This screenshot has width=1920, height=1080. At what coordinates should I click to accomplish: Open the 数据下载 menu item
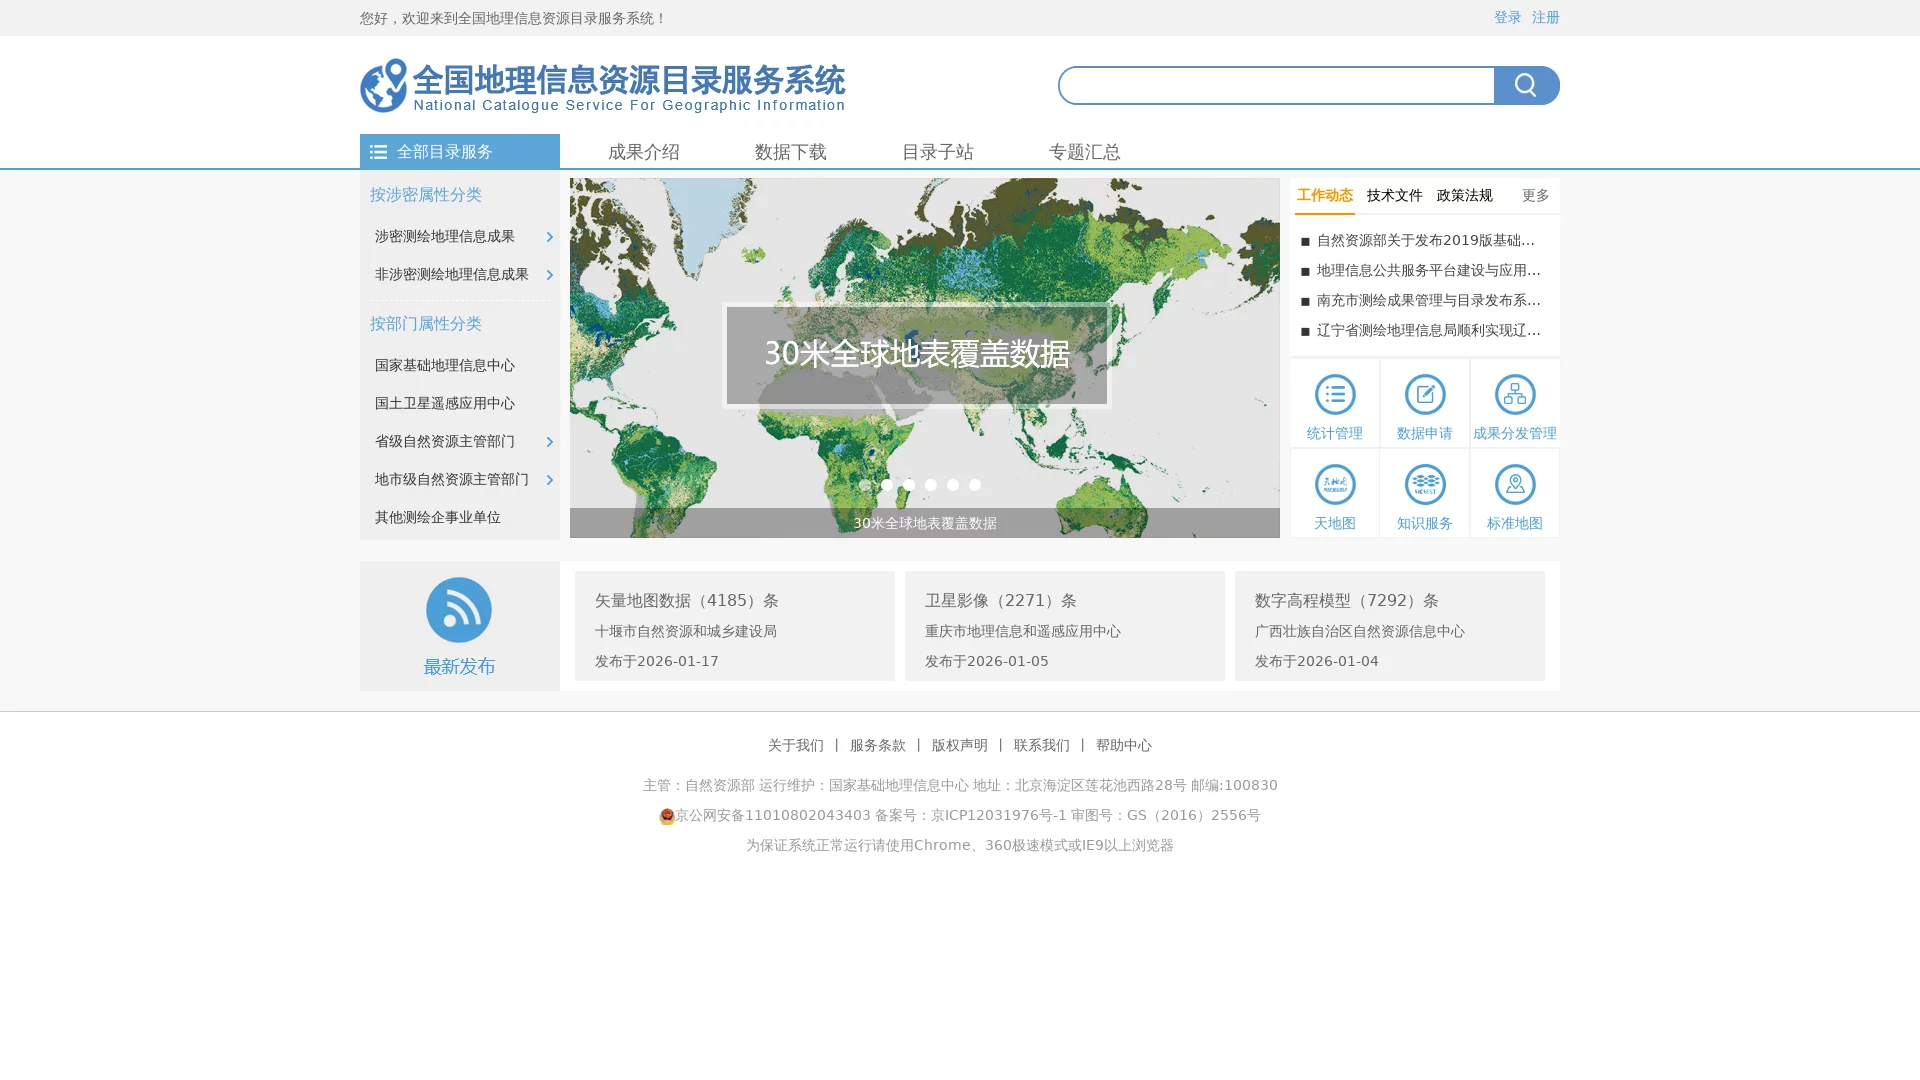(789, 152)
